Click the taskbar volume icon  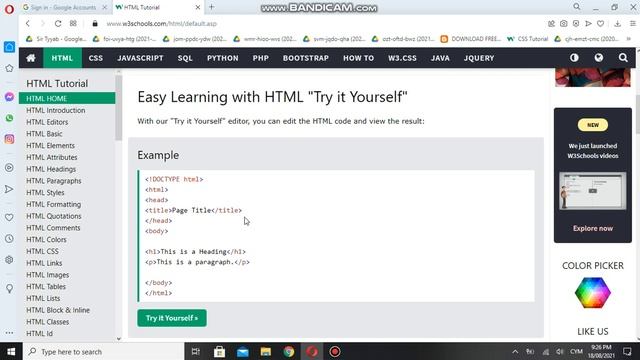[560, 351]
